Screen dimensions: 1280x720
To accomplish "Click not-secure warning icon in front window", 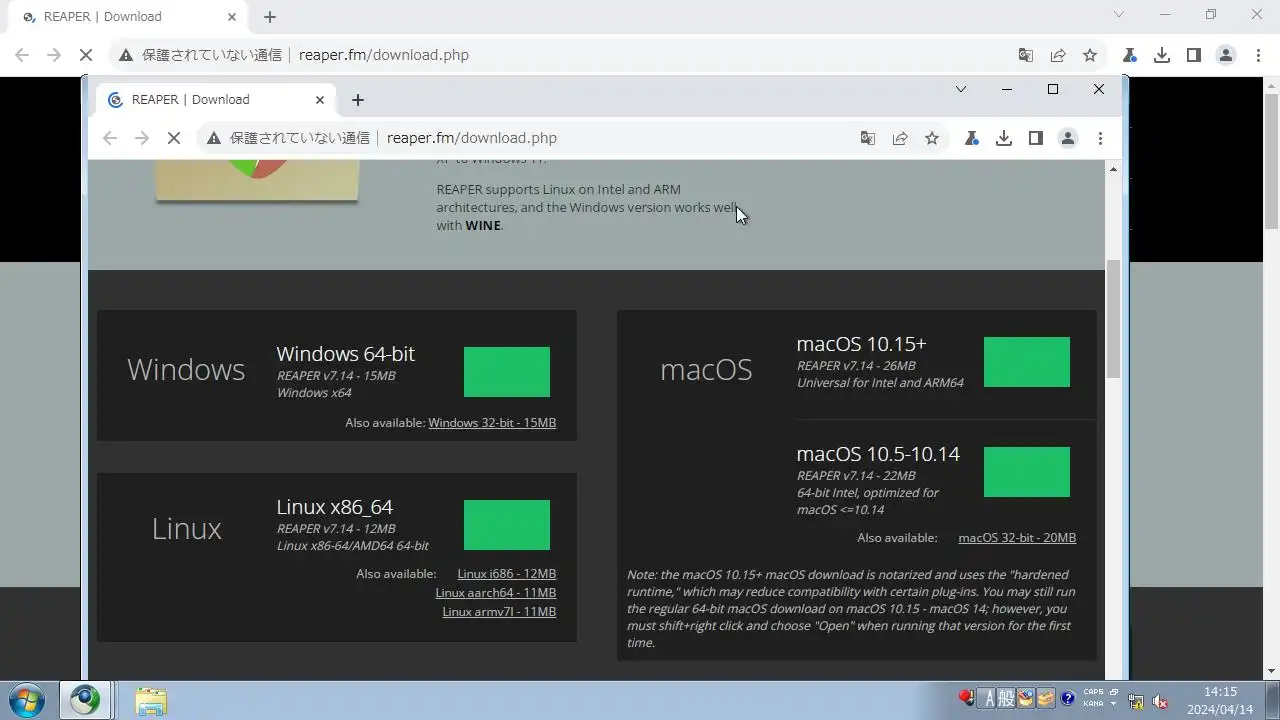I will click(x=214, y=138).
